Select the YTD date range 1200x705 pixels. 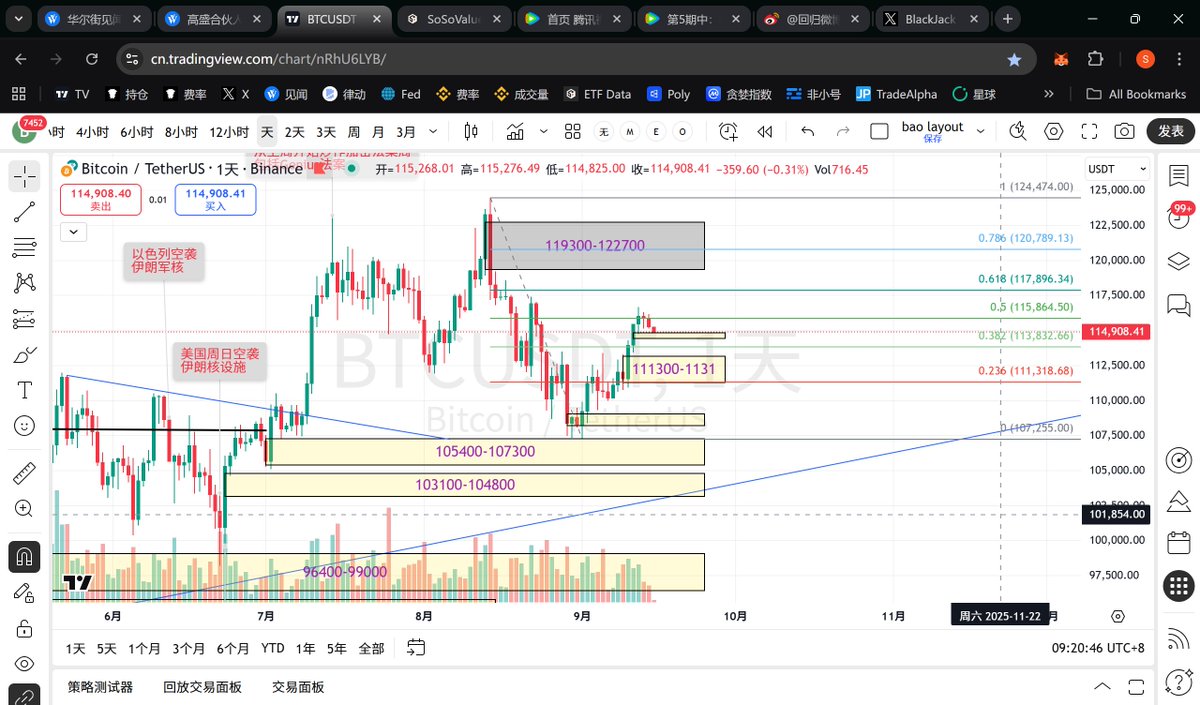[272, 648]
